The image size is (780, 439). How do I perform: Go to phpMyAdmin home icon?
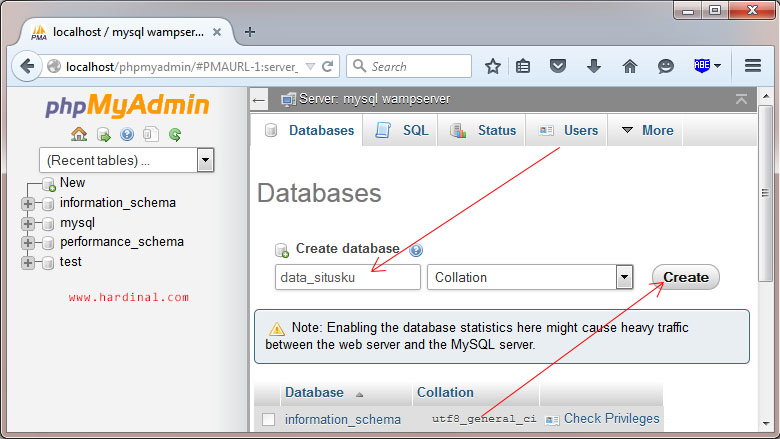point(79,134)
